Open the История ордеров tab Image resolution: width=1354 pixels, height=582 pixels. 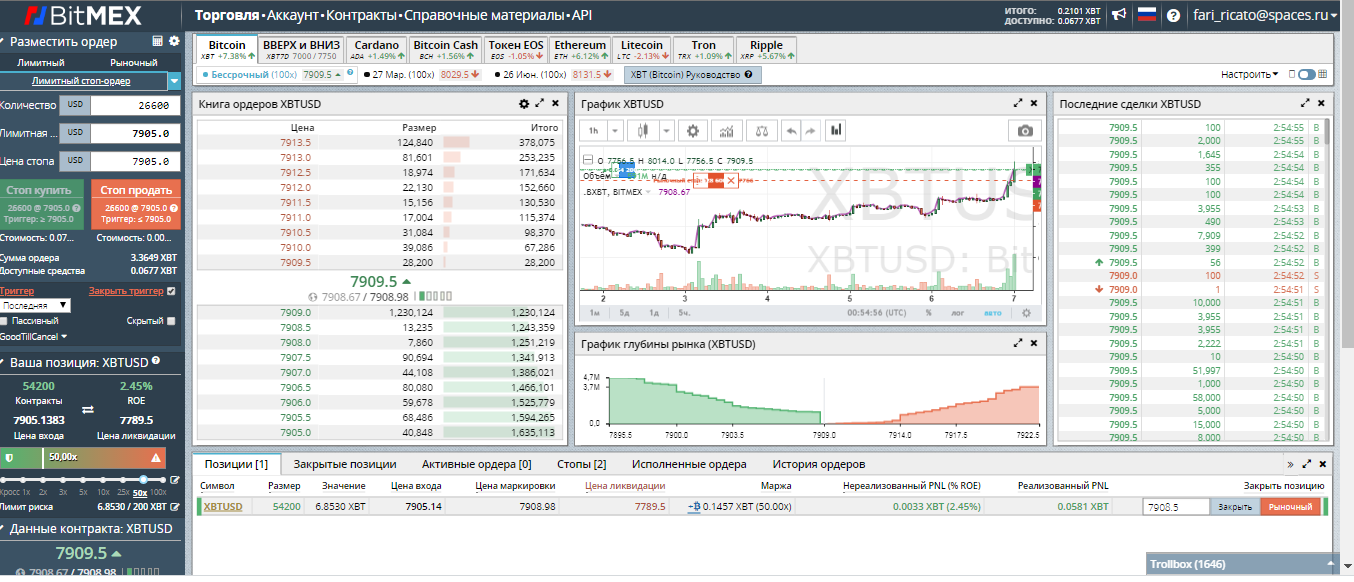pyautogui.click(x=819, y=464)
